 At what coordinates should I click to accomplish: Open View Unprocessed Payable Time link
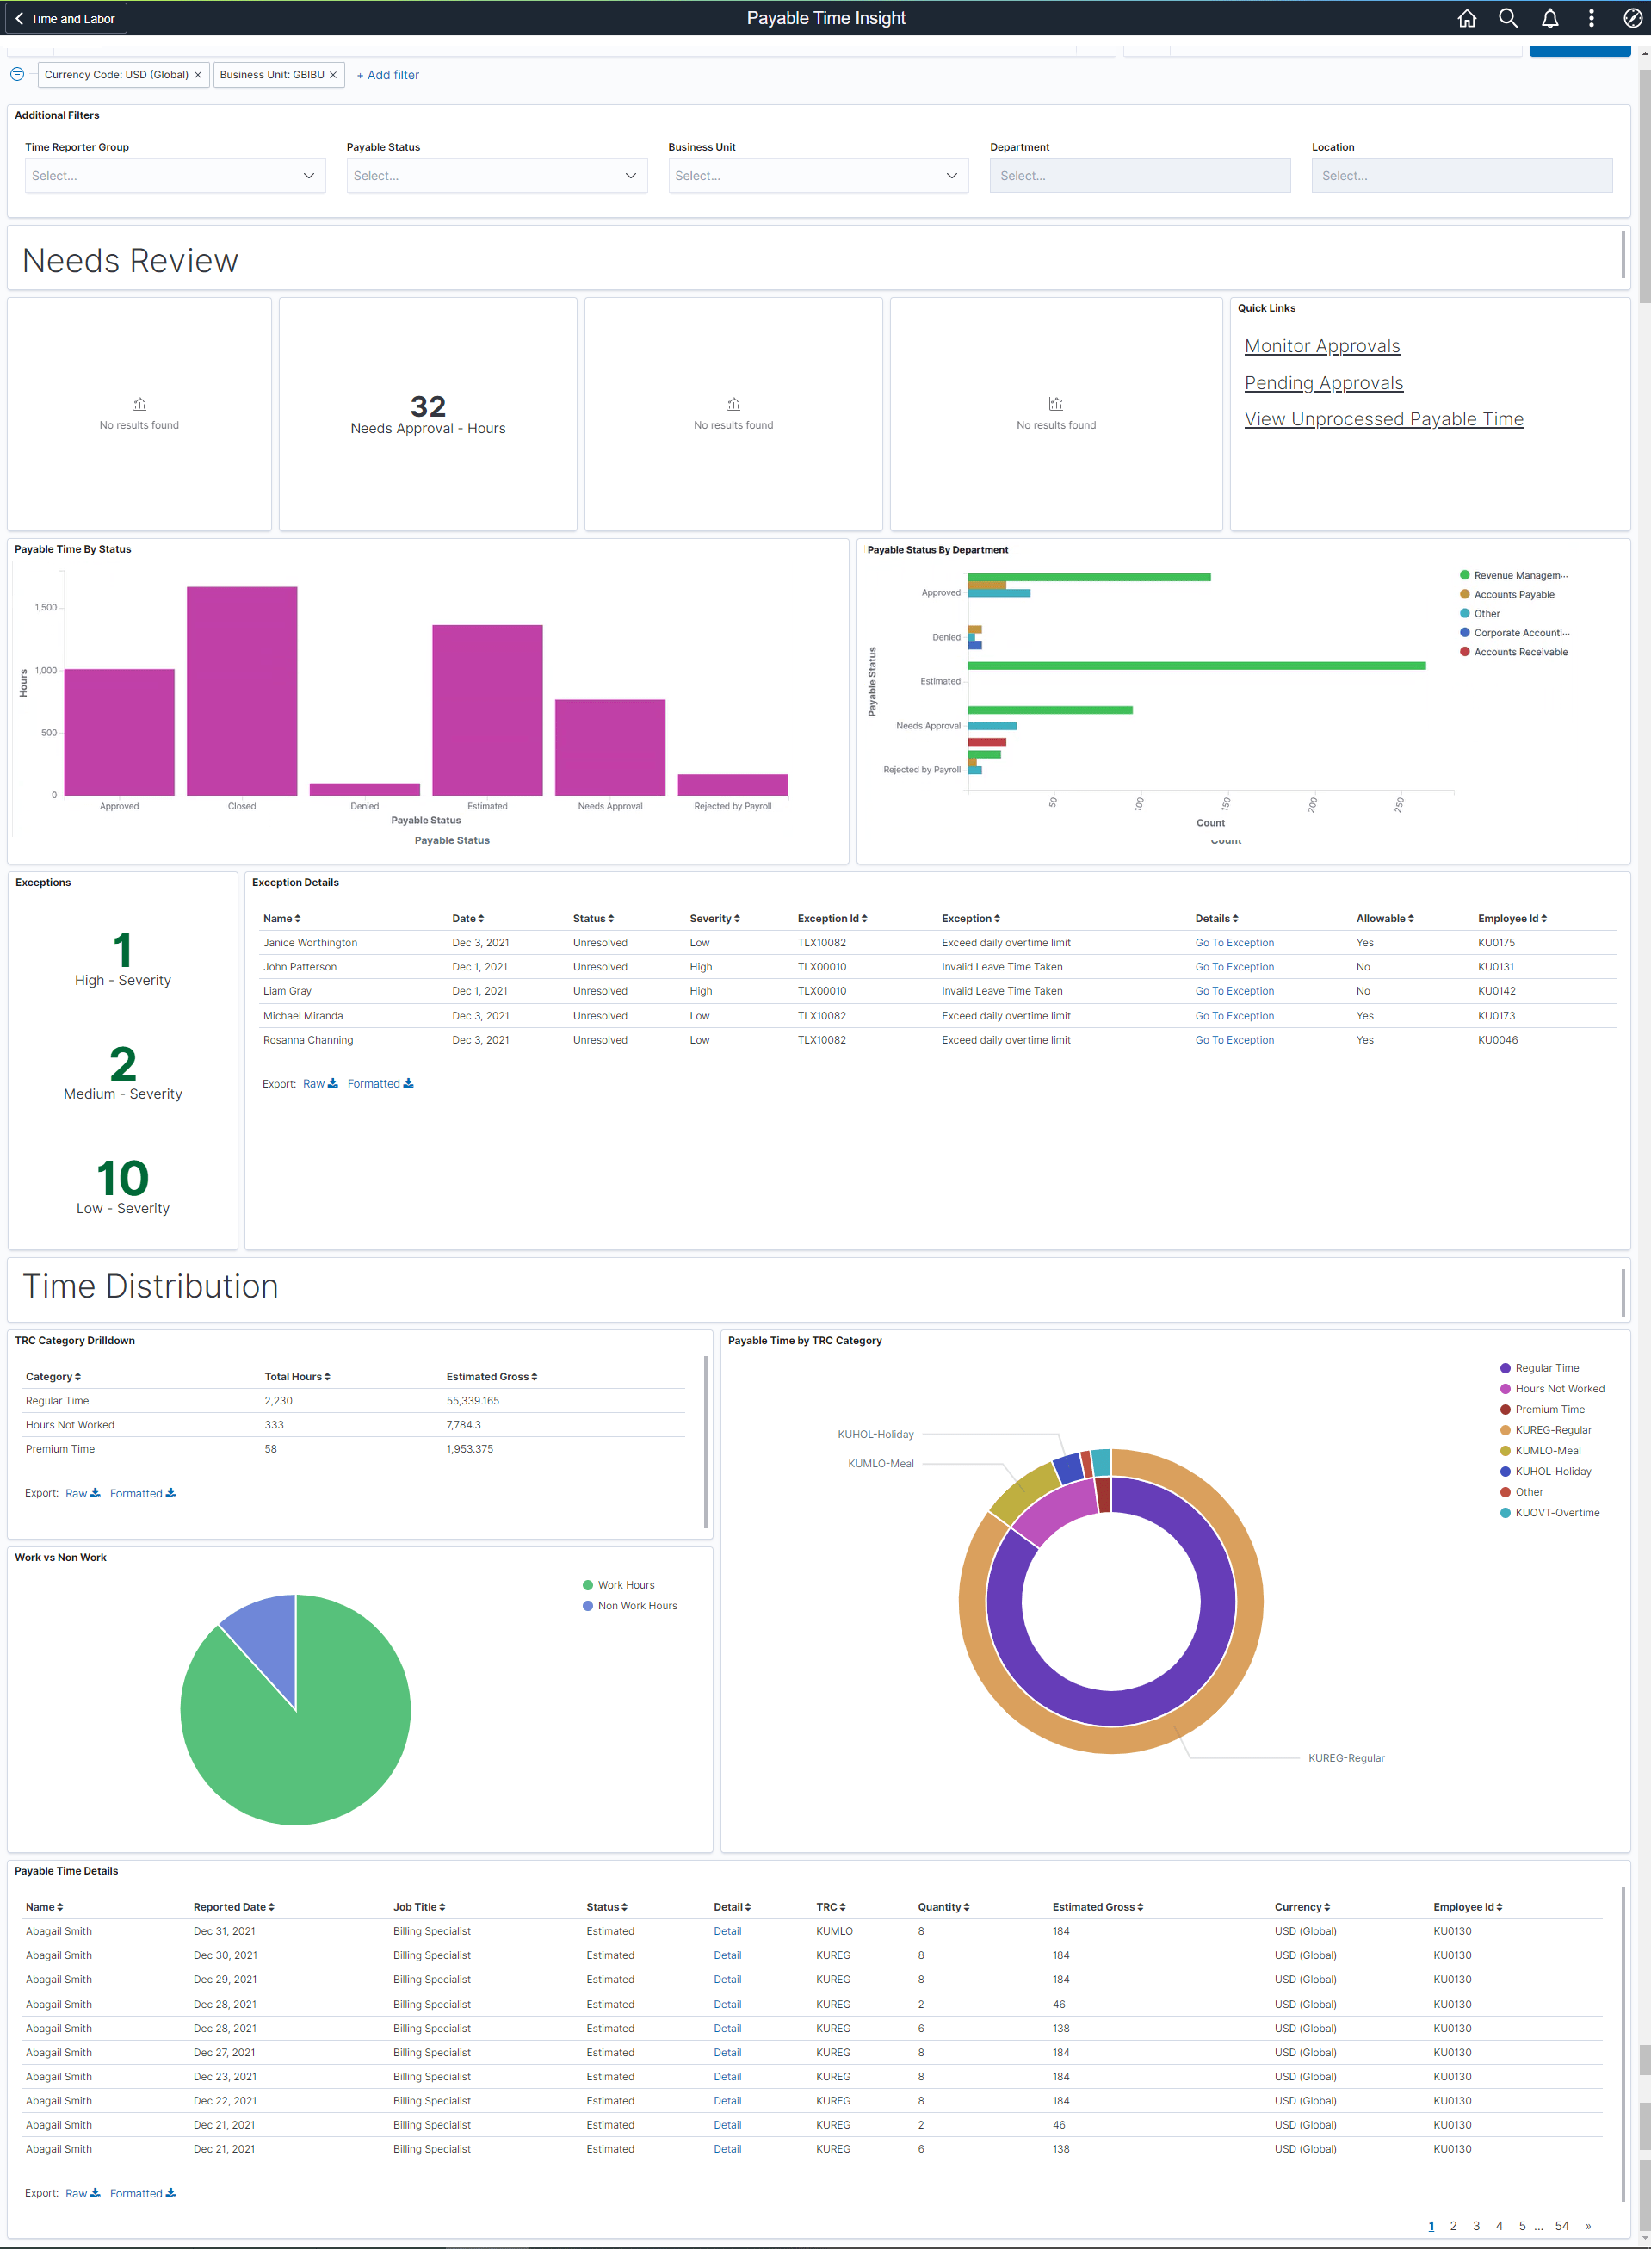tap(1383, 419)
